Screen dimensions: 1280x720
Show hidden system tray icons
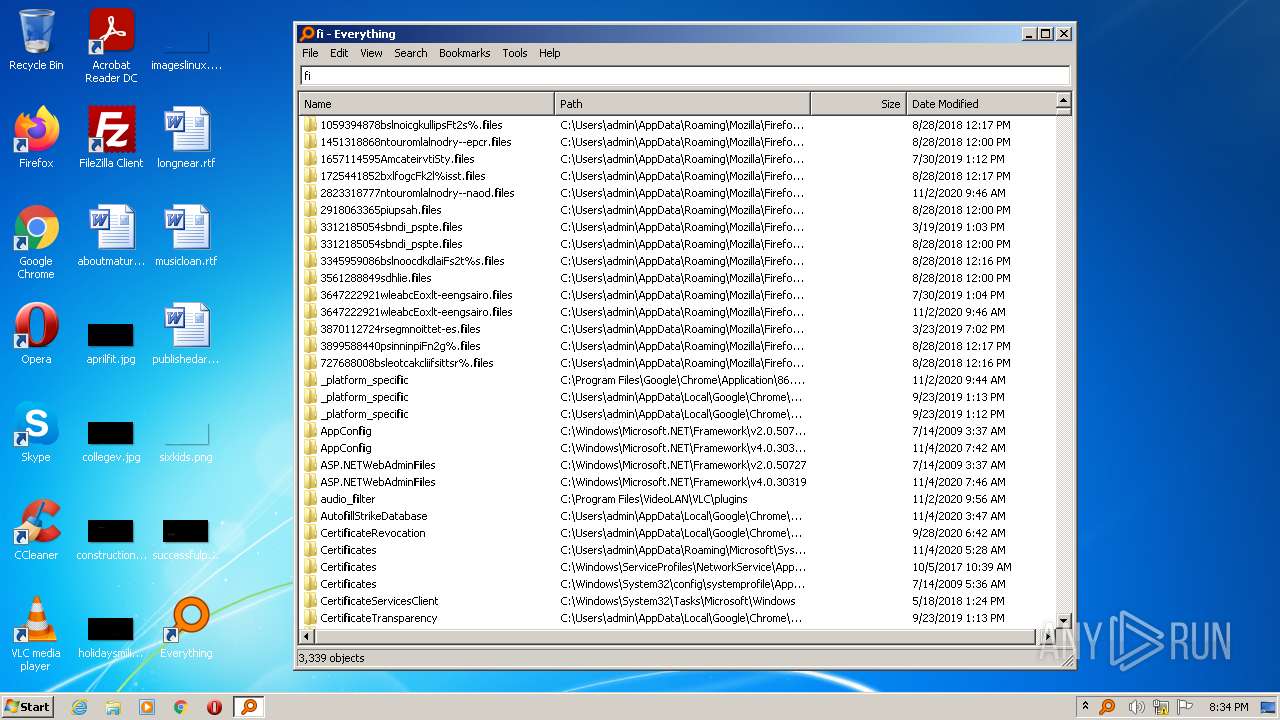coord(1086,707)
